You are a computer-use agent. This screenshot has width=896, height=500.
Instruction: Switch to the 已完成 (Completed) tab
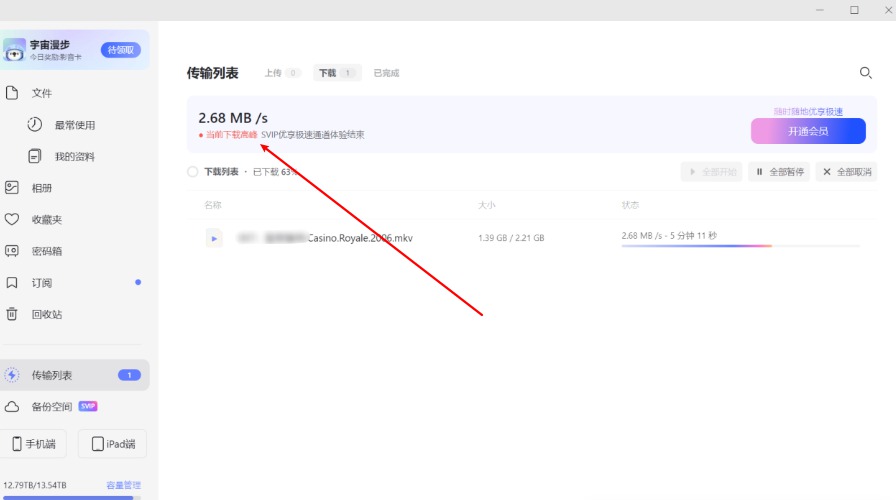[x=386, y=73]
